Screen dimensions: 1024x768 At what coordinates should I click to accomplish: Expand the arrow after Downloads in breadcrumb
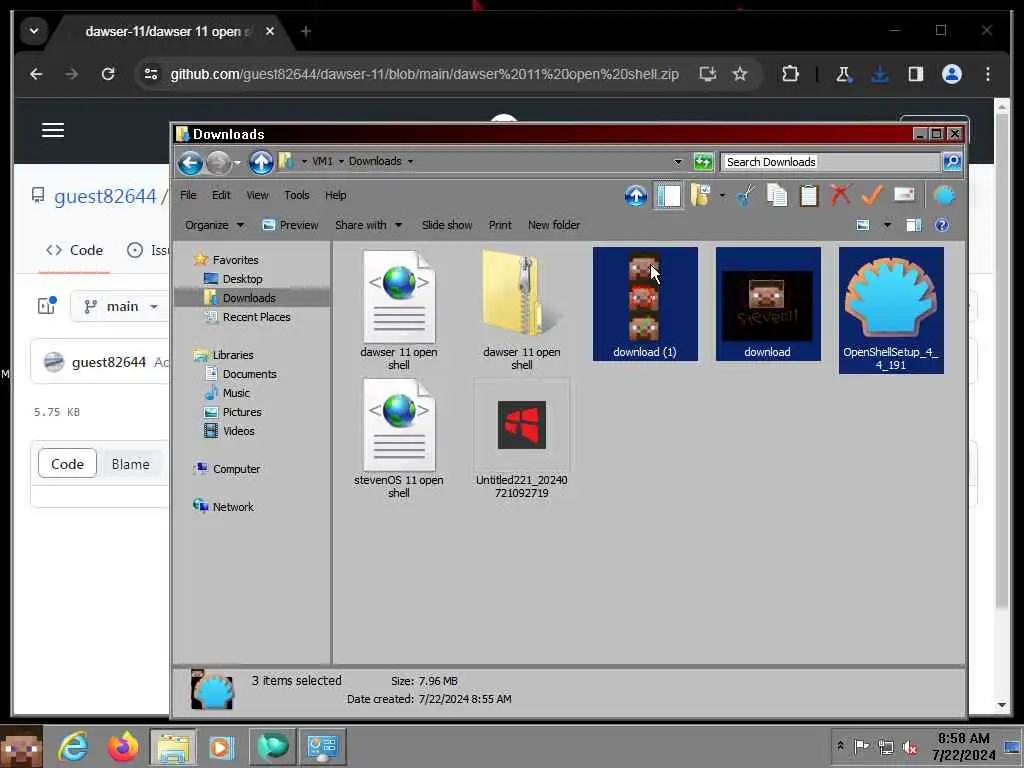[410, 161]
